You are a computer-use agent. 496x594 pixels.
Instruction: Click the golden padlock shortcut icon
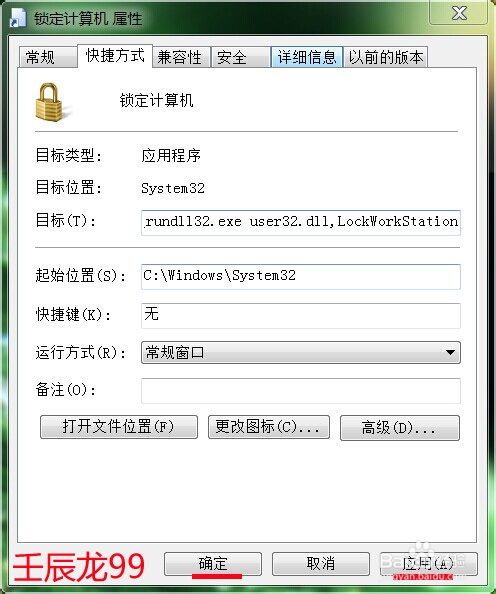(x=50, y=103)
